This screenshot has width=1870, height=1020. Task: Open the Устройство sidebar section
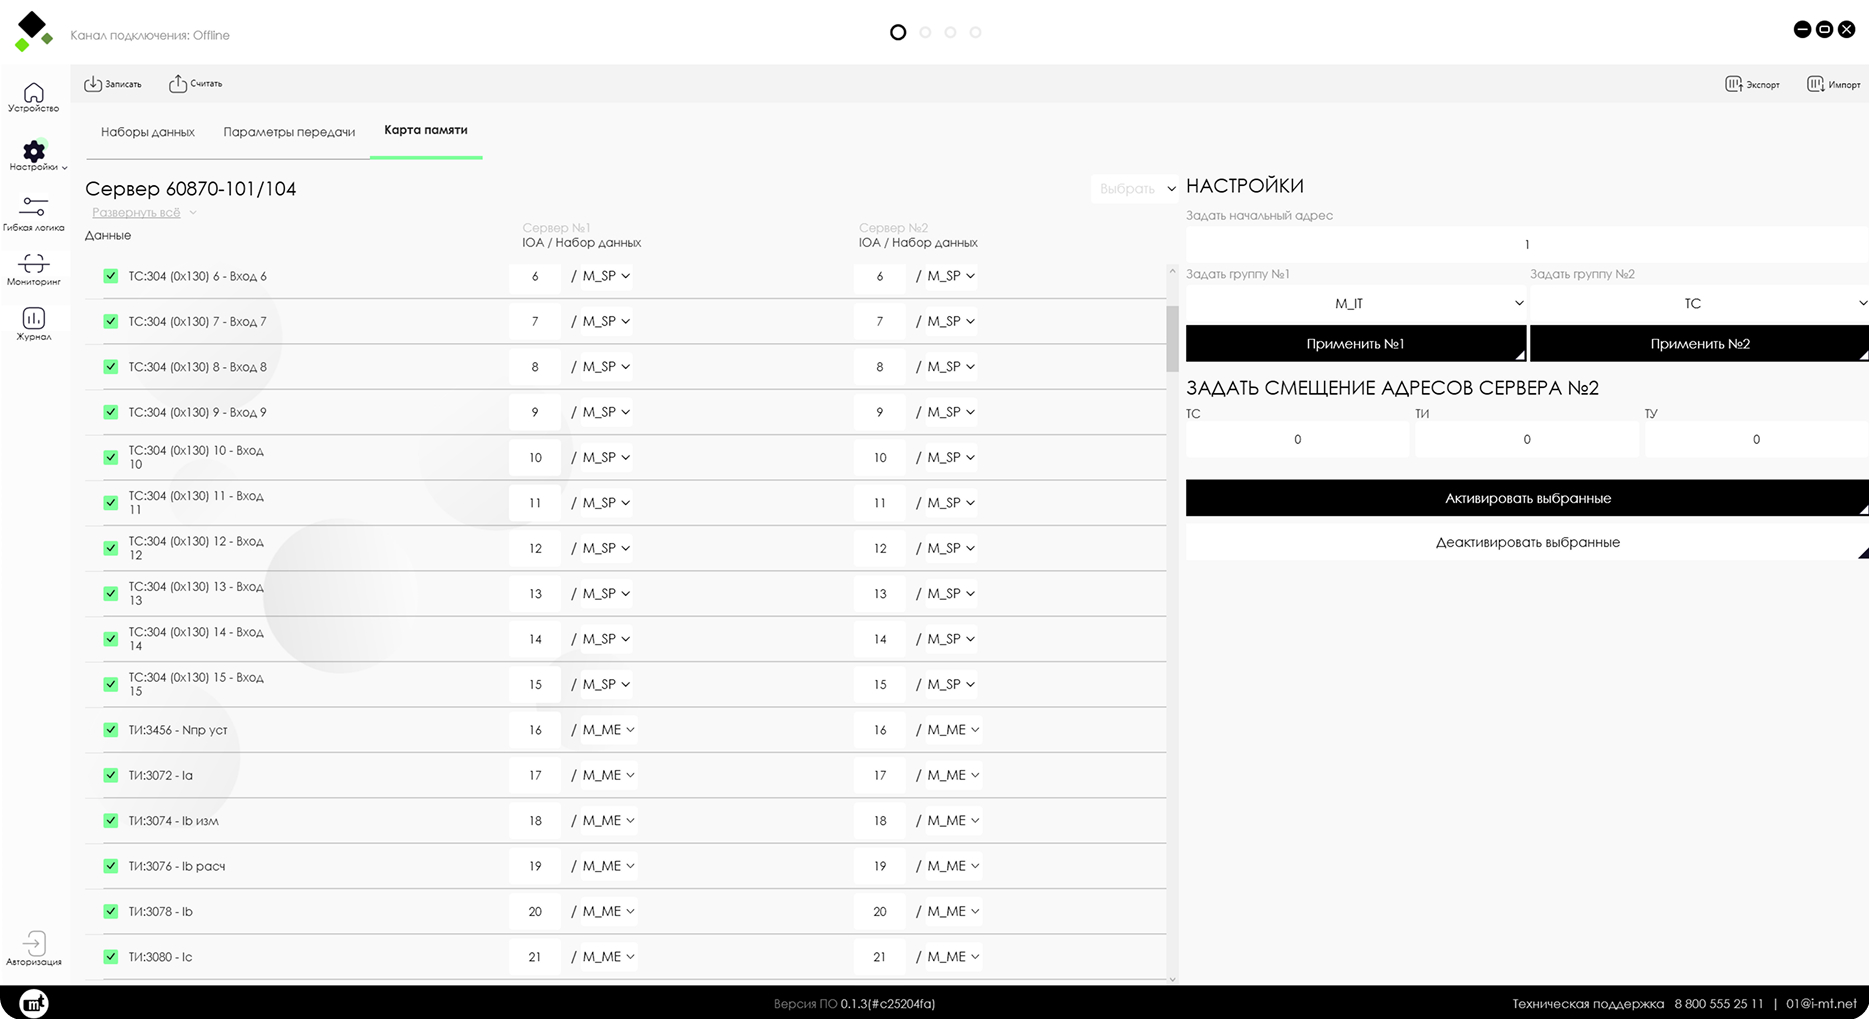tap(34, 96)
